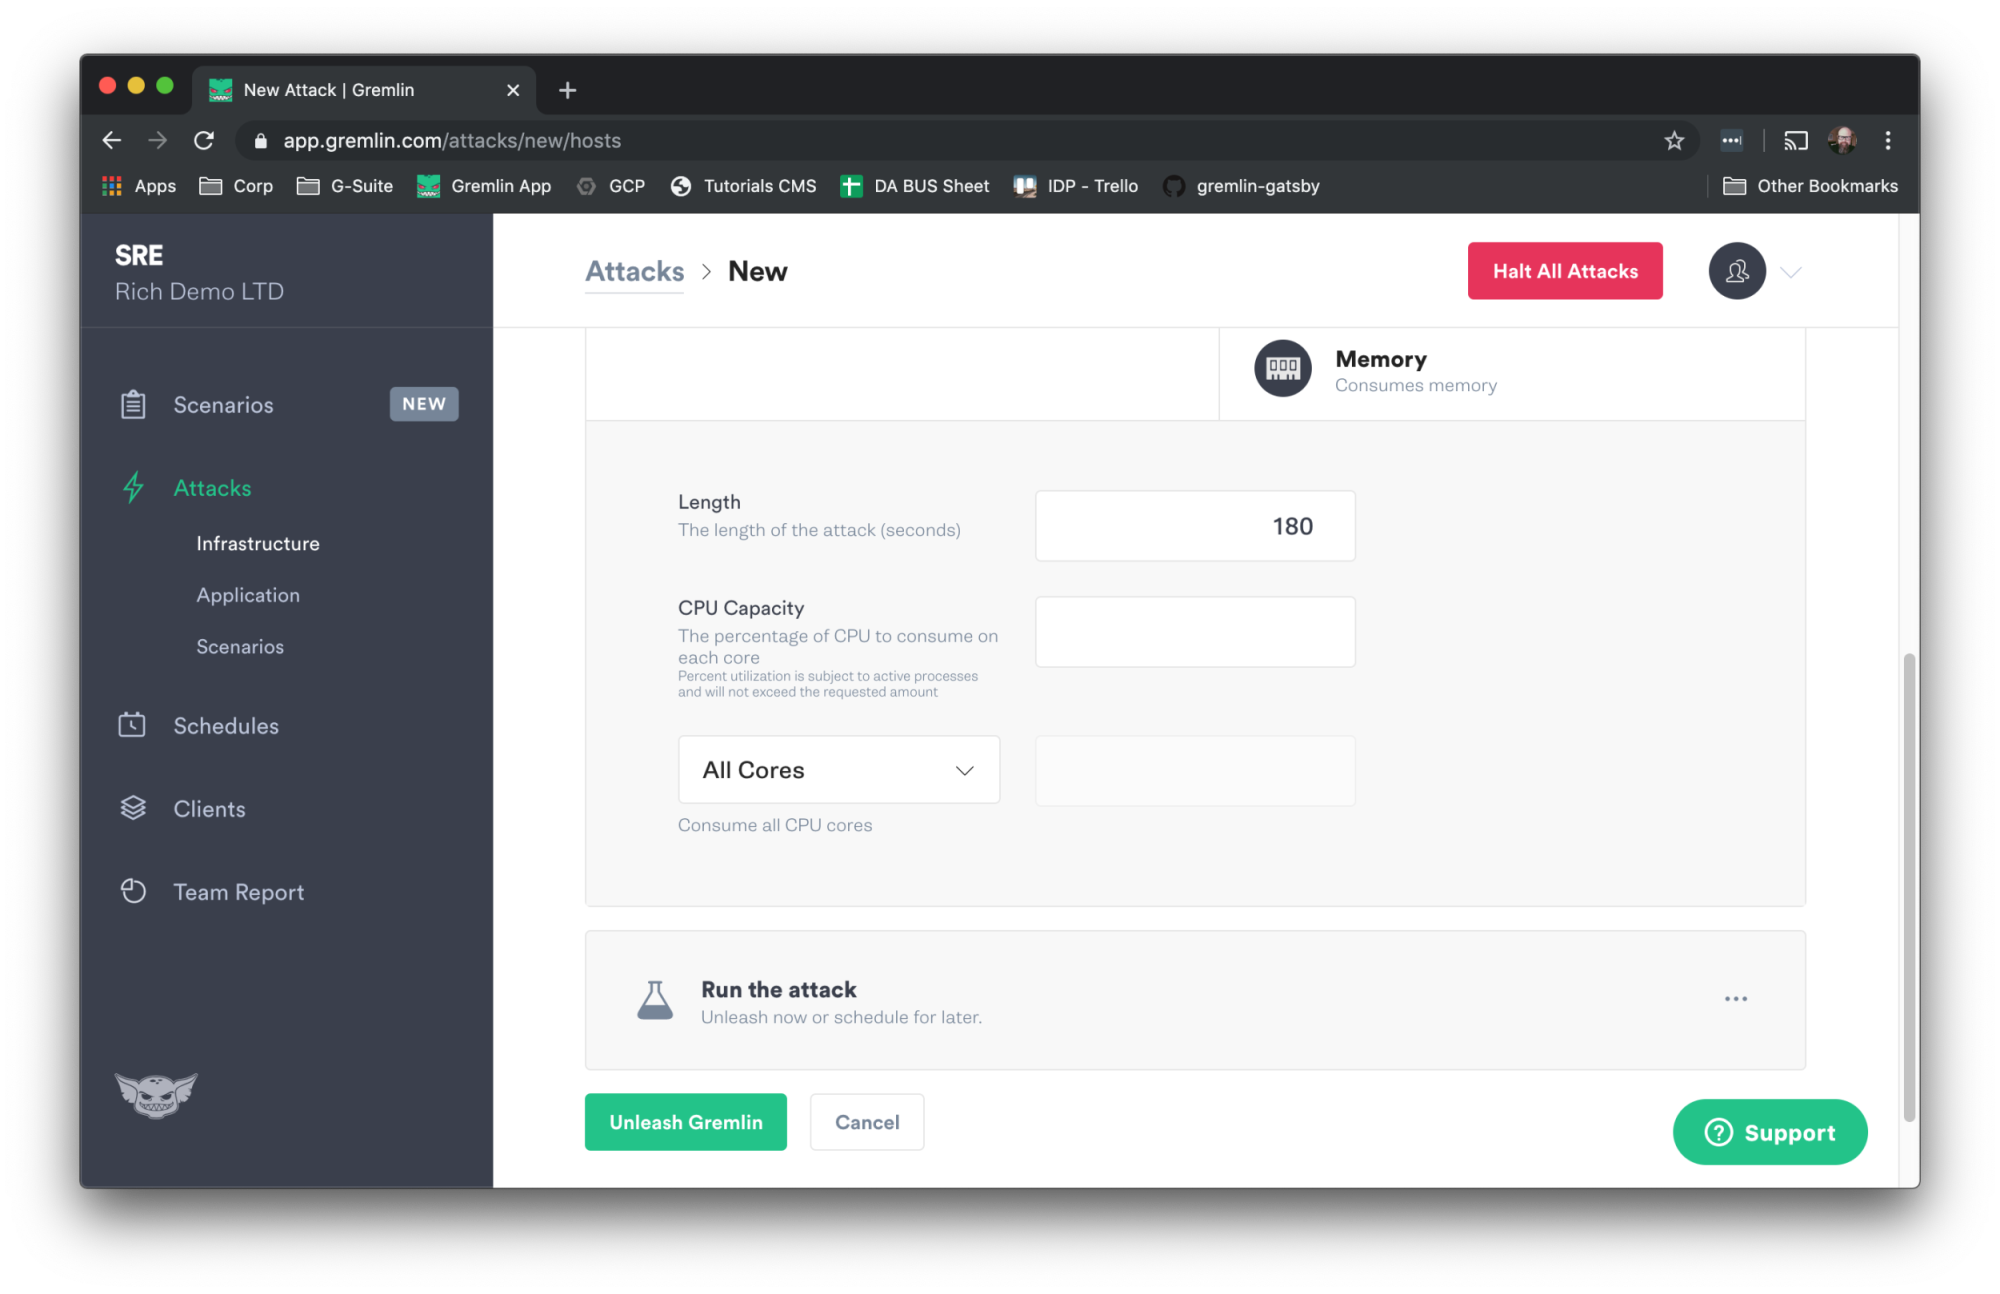Image resolution: width=2000 pixels, height=1294 pixels.
Task: Click the Attacks breadcrumb link
Action: click(633, 271)
